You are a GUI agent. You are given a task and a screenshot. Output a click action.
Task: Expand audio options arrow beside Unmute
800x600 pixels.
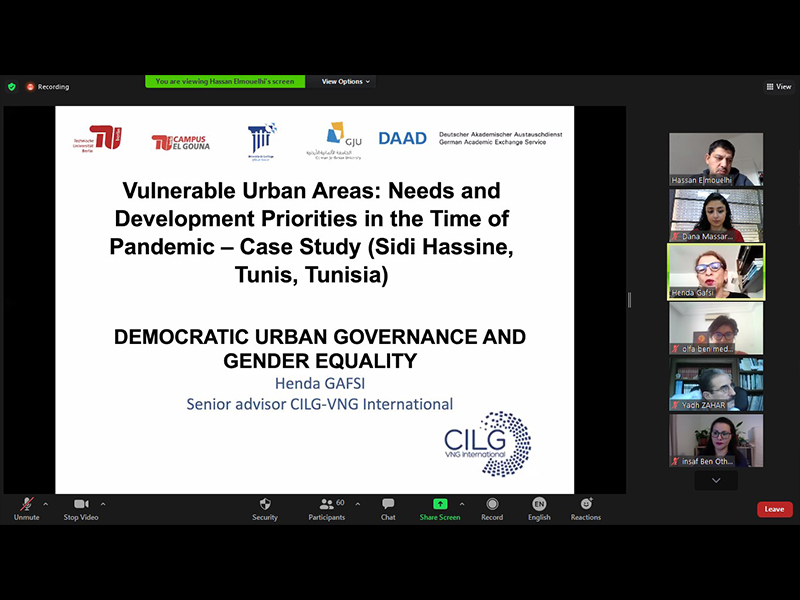(46, 504)
